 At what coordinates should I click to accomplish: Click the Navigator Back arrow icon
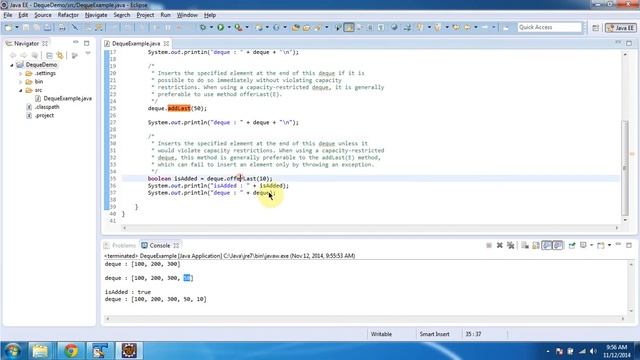coord(13,55)
